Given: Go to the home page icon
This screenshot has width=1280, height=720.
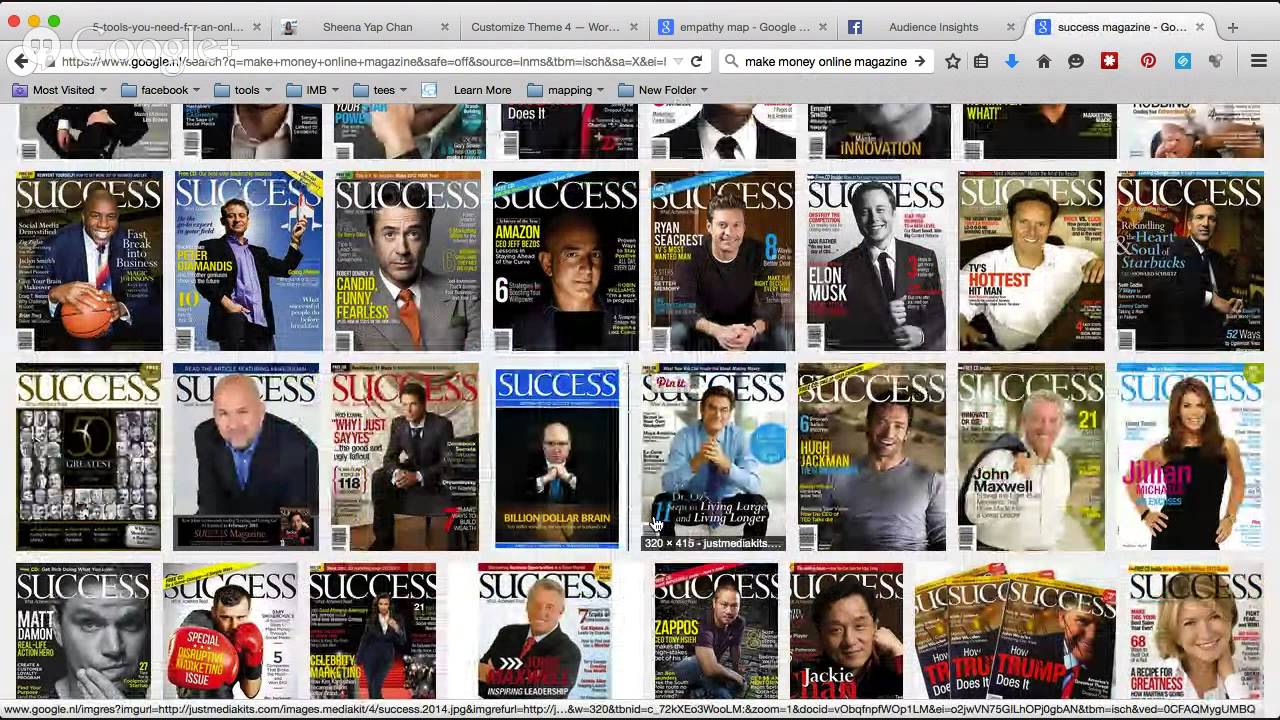Looking at the screenshot, I should [x=1044, y=61].
